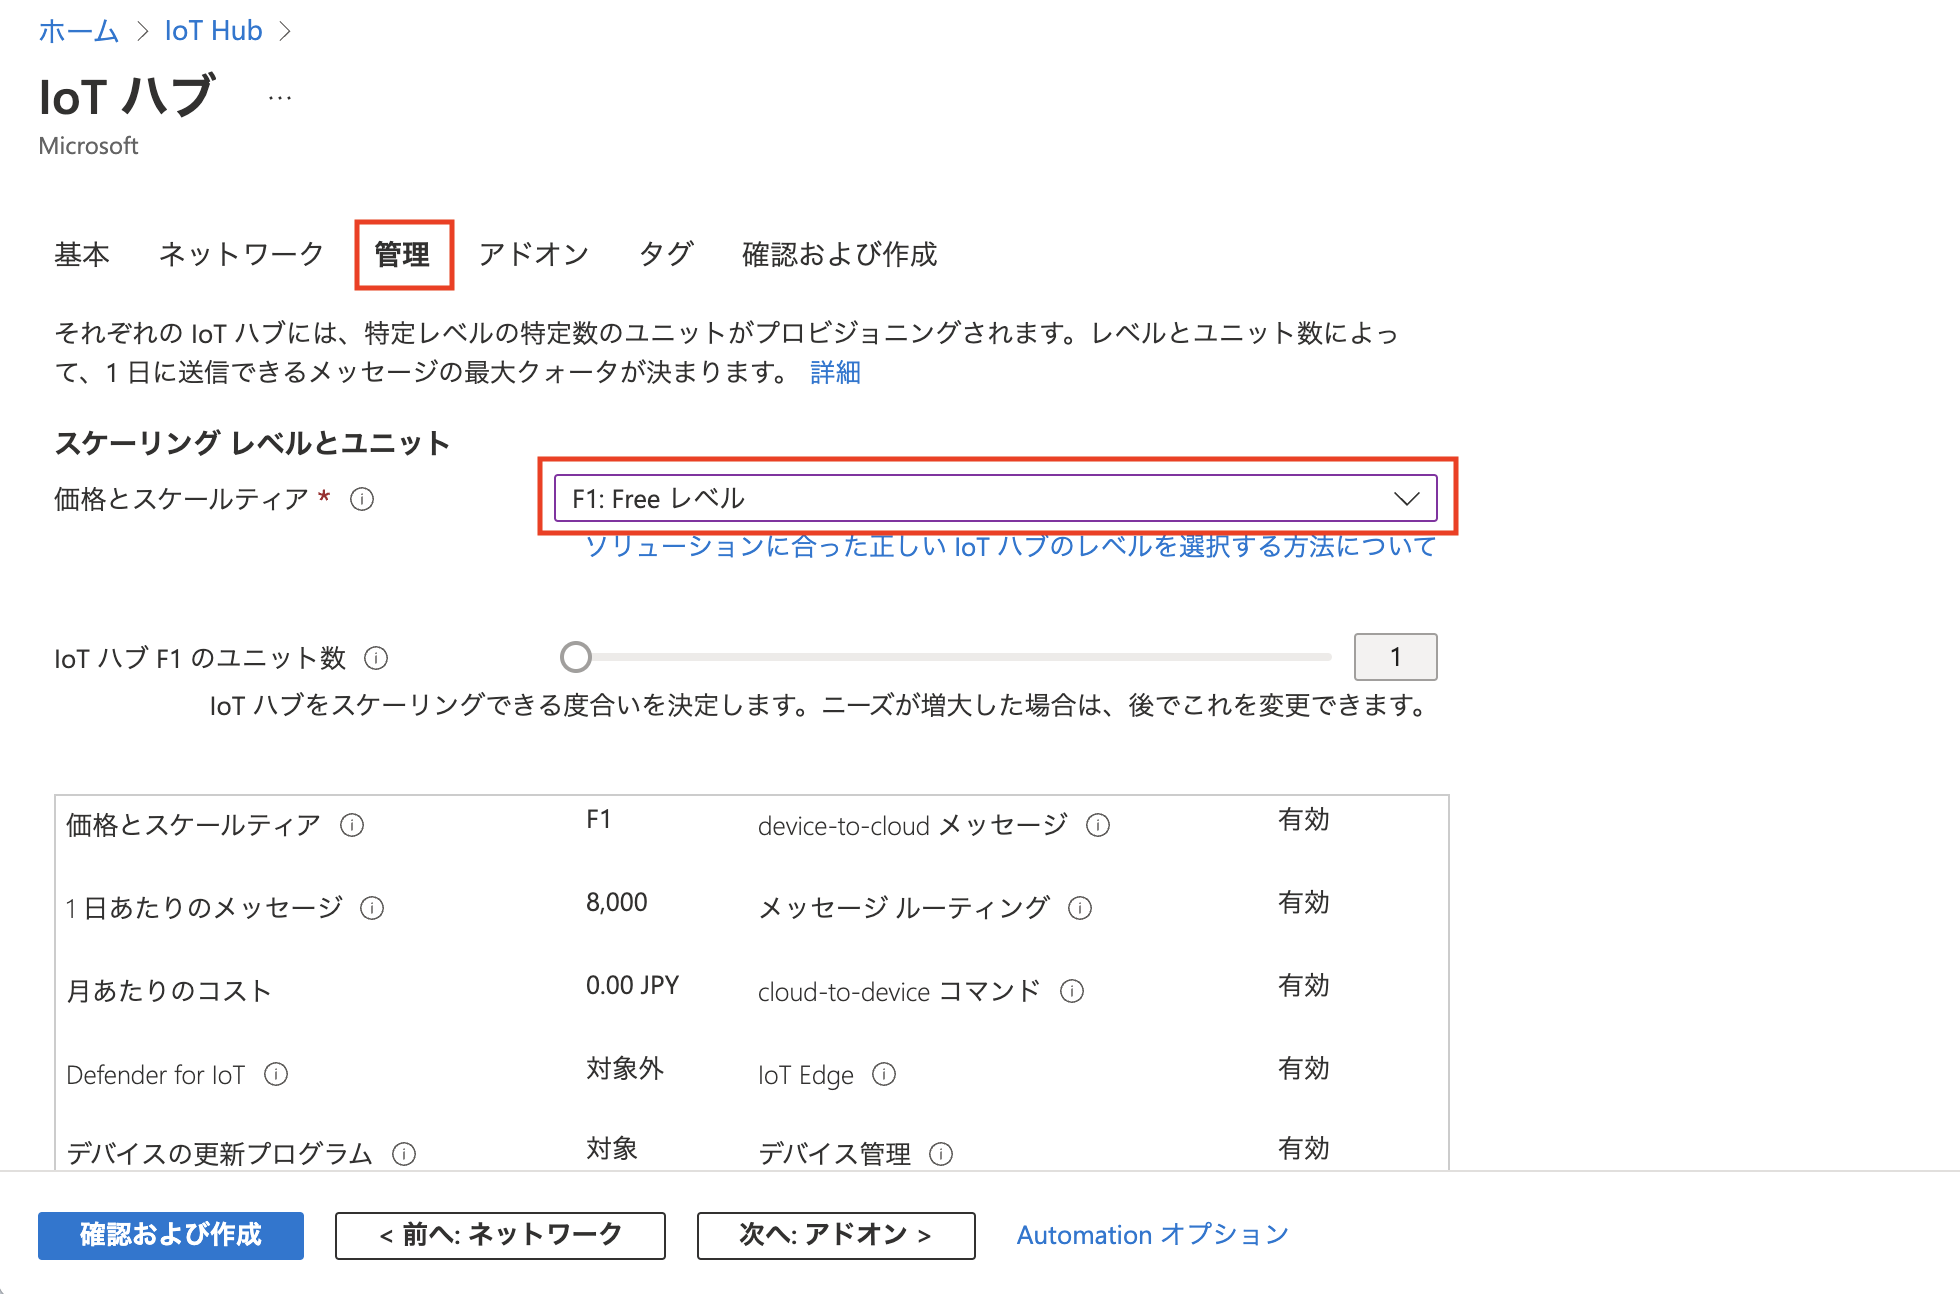Switch to the アドオン tab

pos(534,255)
